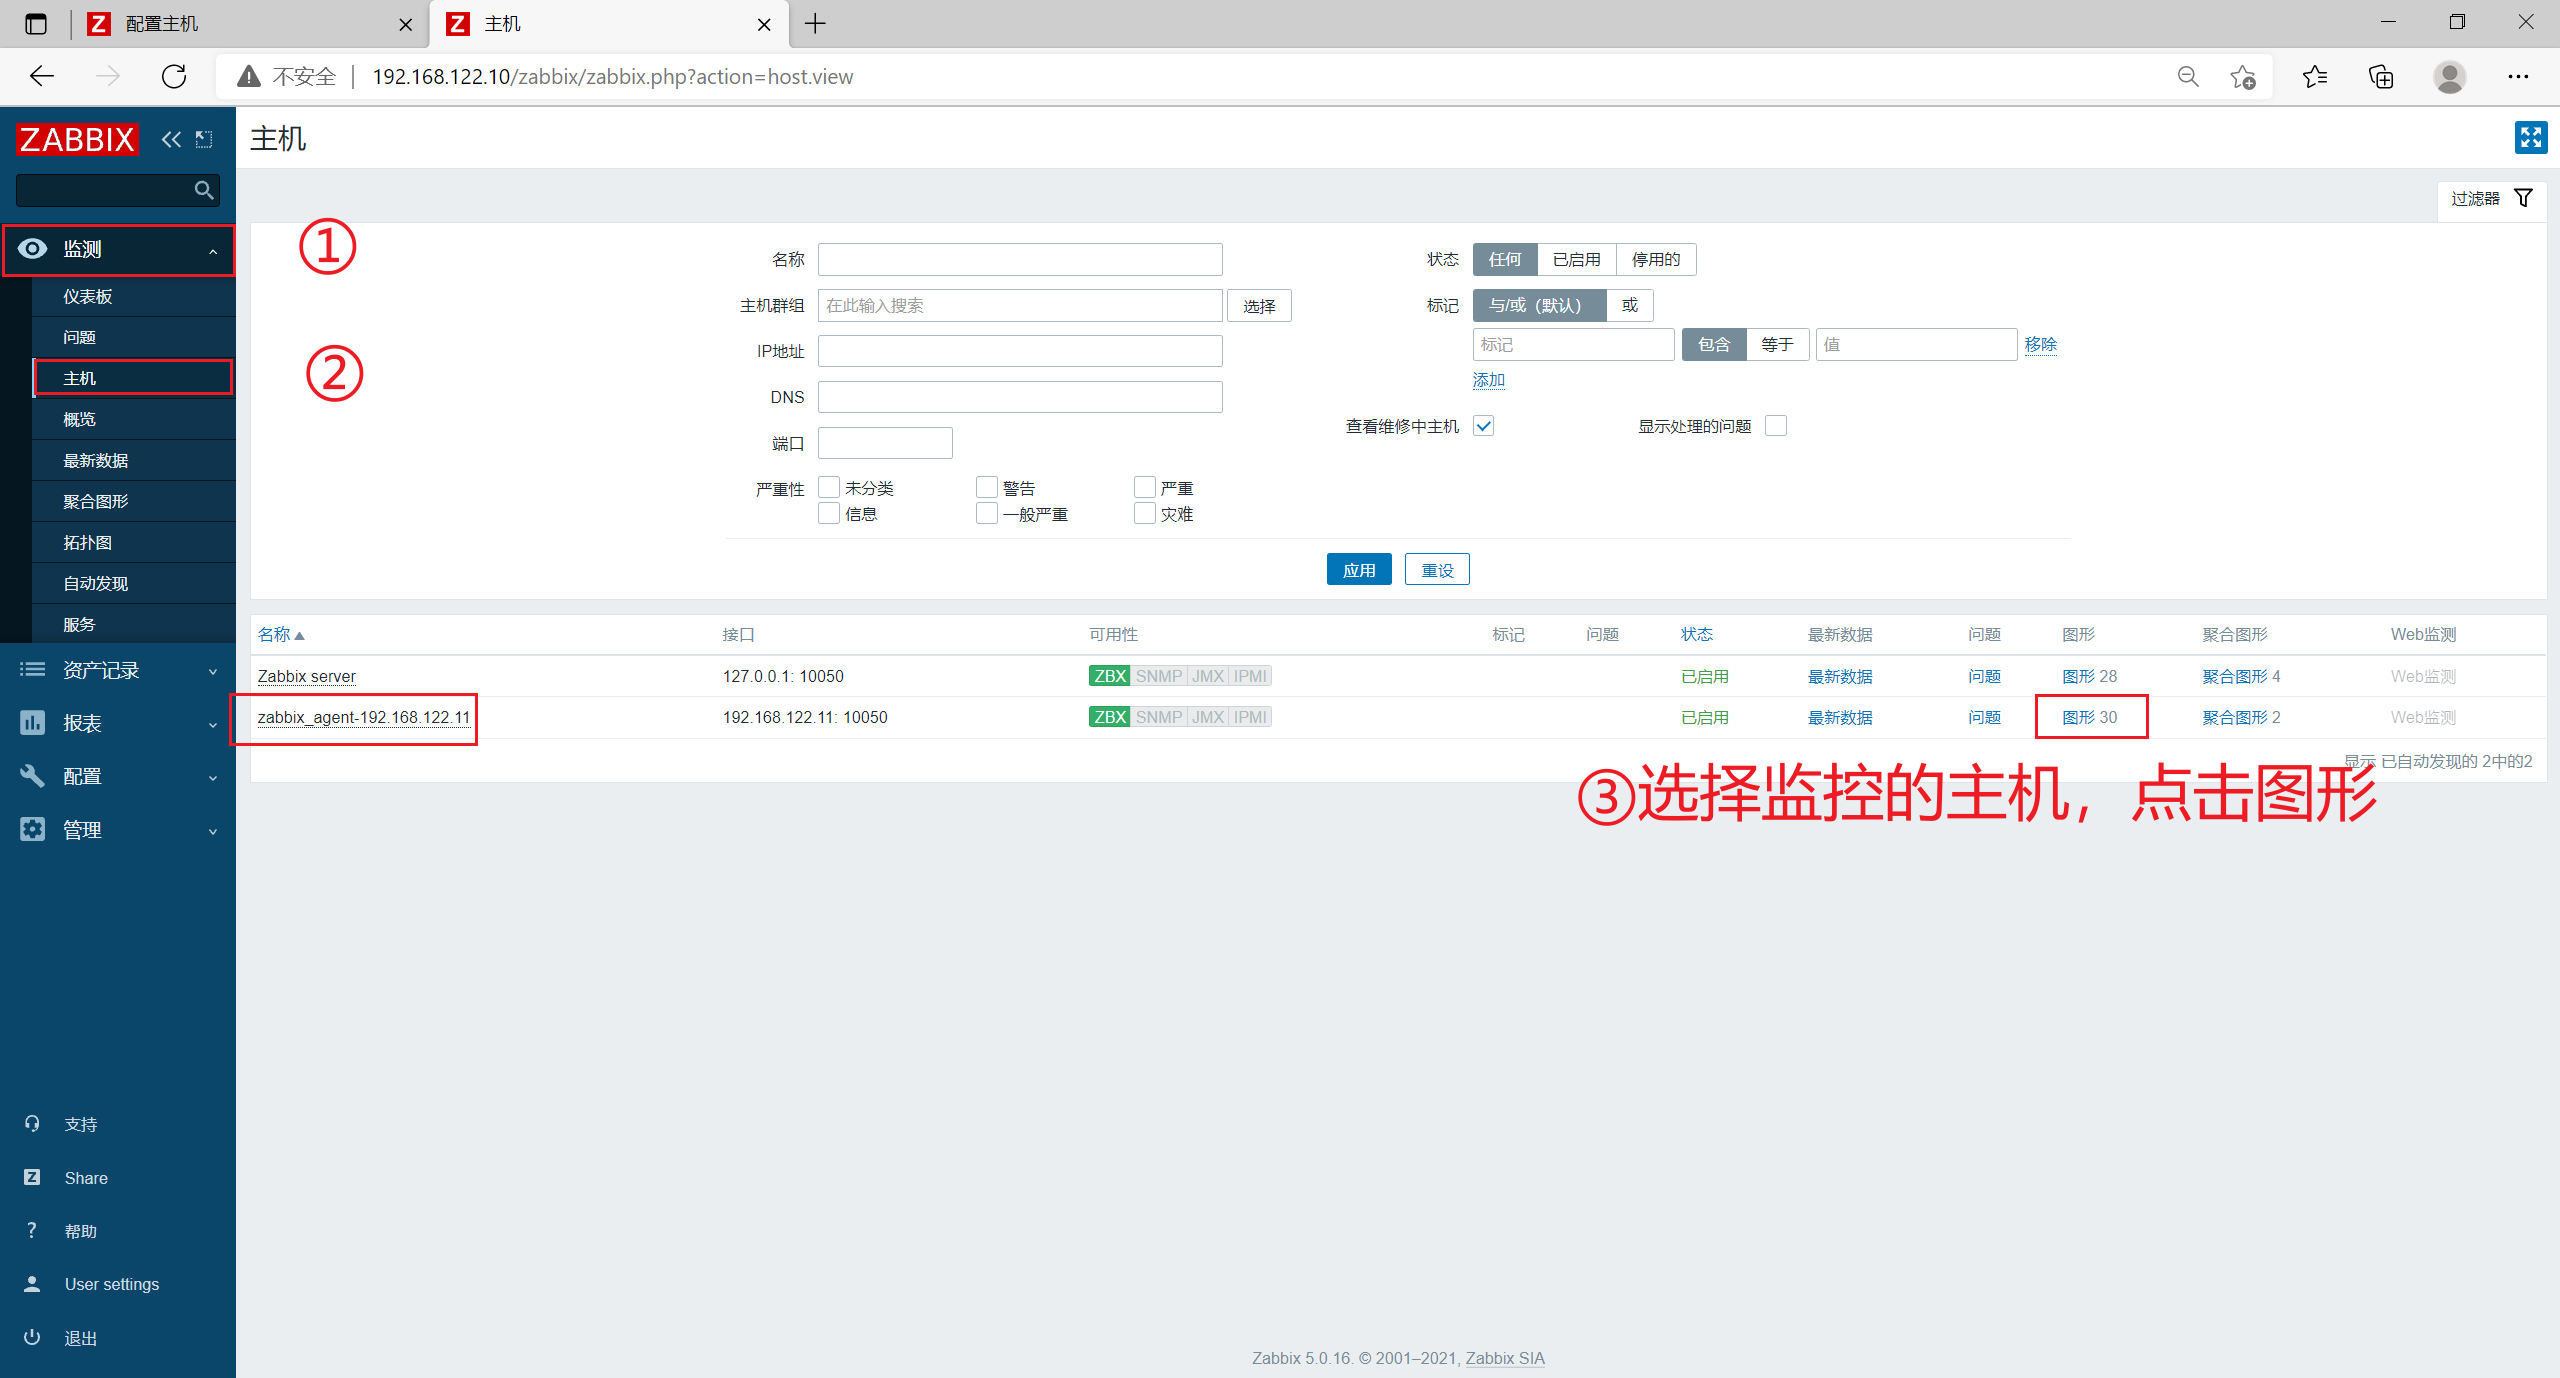Expand the 资产记录 menu section
This screenshot has width=2560, height=1378.
coord(119,670)
